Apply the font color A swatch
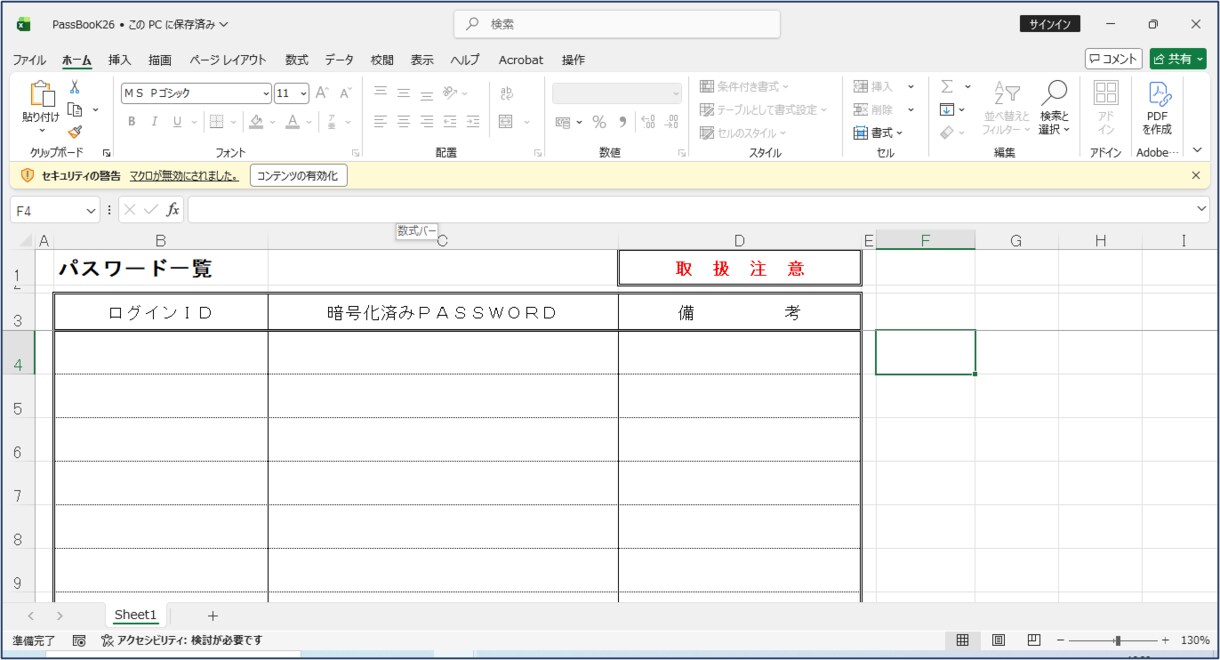 point(292,122)
